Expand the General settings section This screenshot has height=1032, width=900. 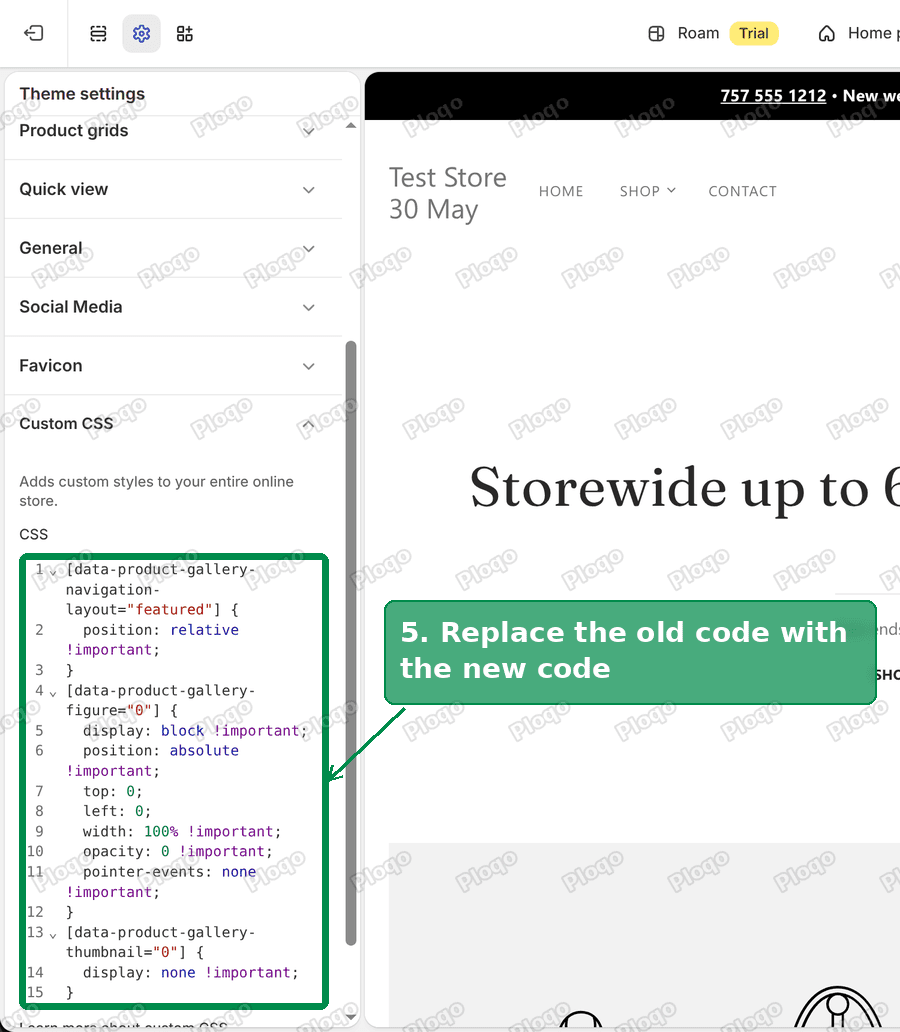[x=174, y=248]
